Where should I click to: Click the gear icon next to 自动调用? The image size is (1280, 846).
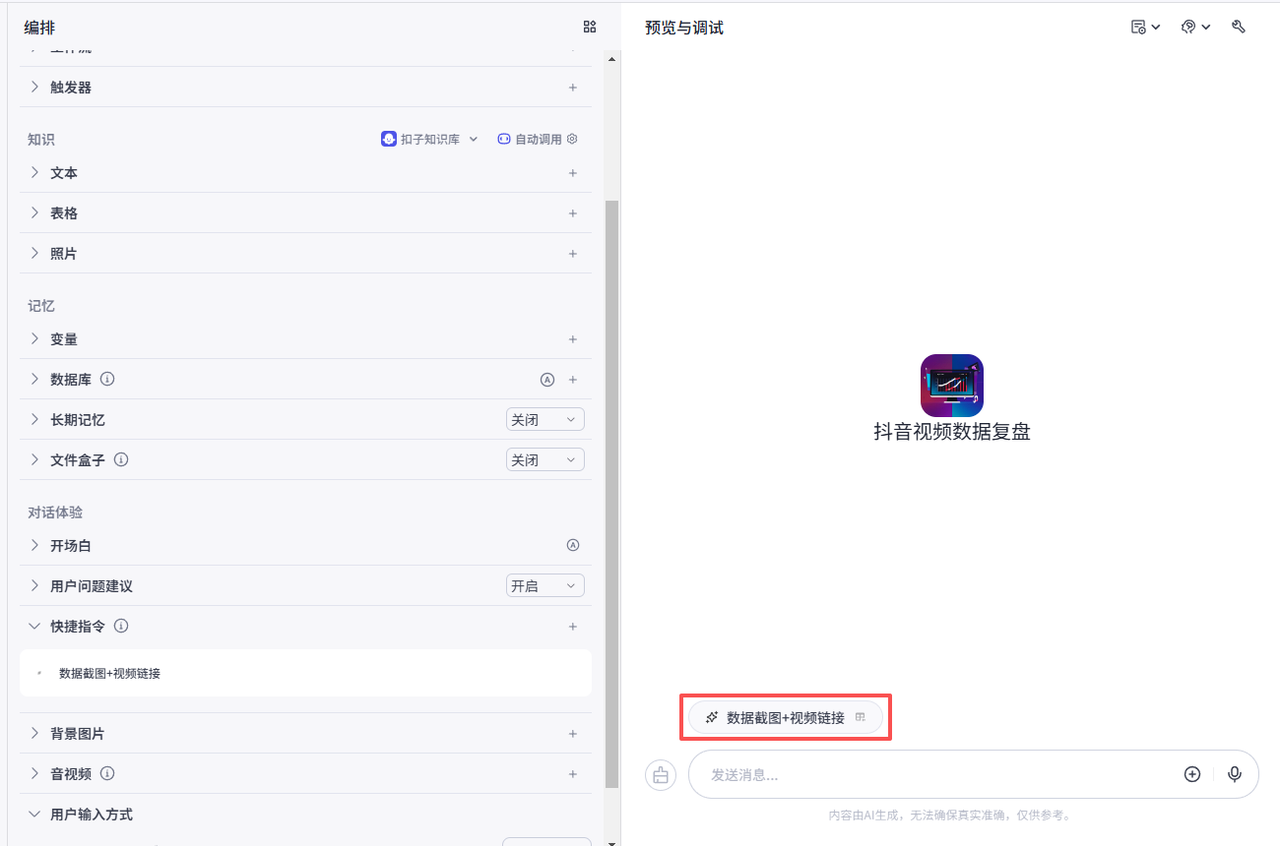click(x=573, y=139)
